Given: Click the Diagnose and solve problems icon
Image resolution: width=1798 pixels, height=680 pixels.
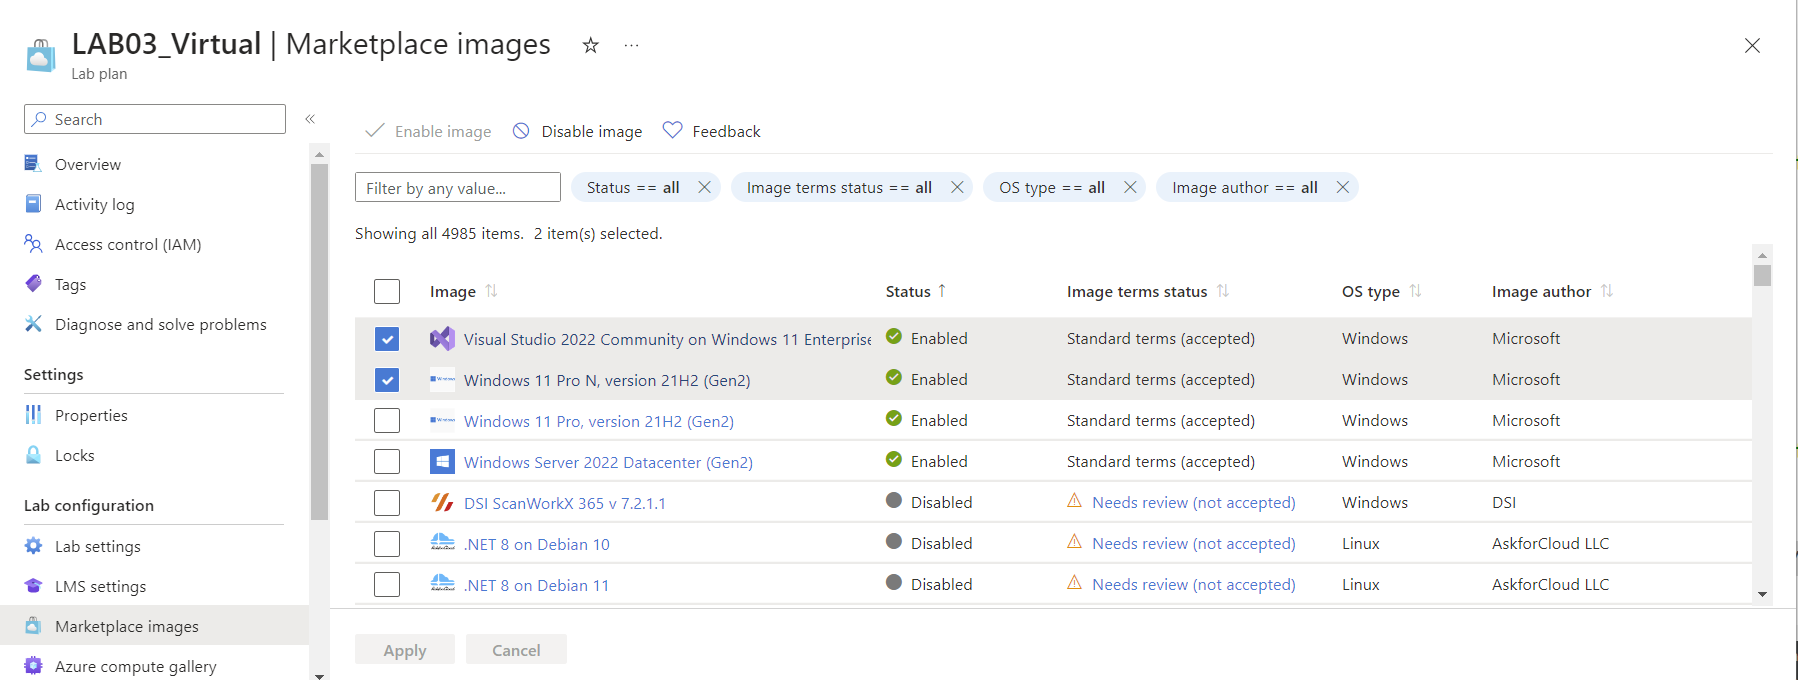Looking at the screenshot, I should click(33, 324).
